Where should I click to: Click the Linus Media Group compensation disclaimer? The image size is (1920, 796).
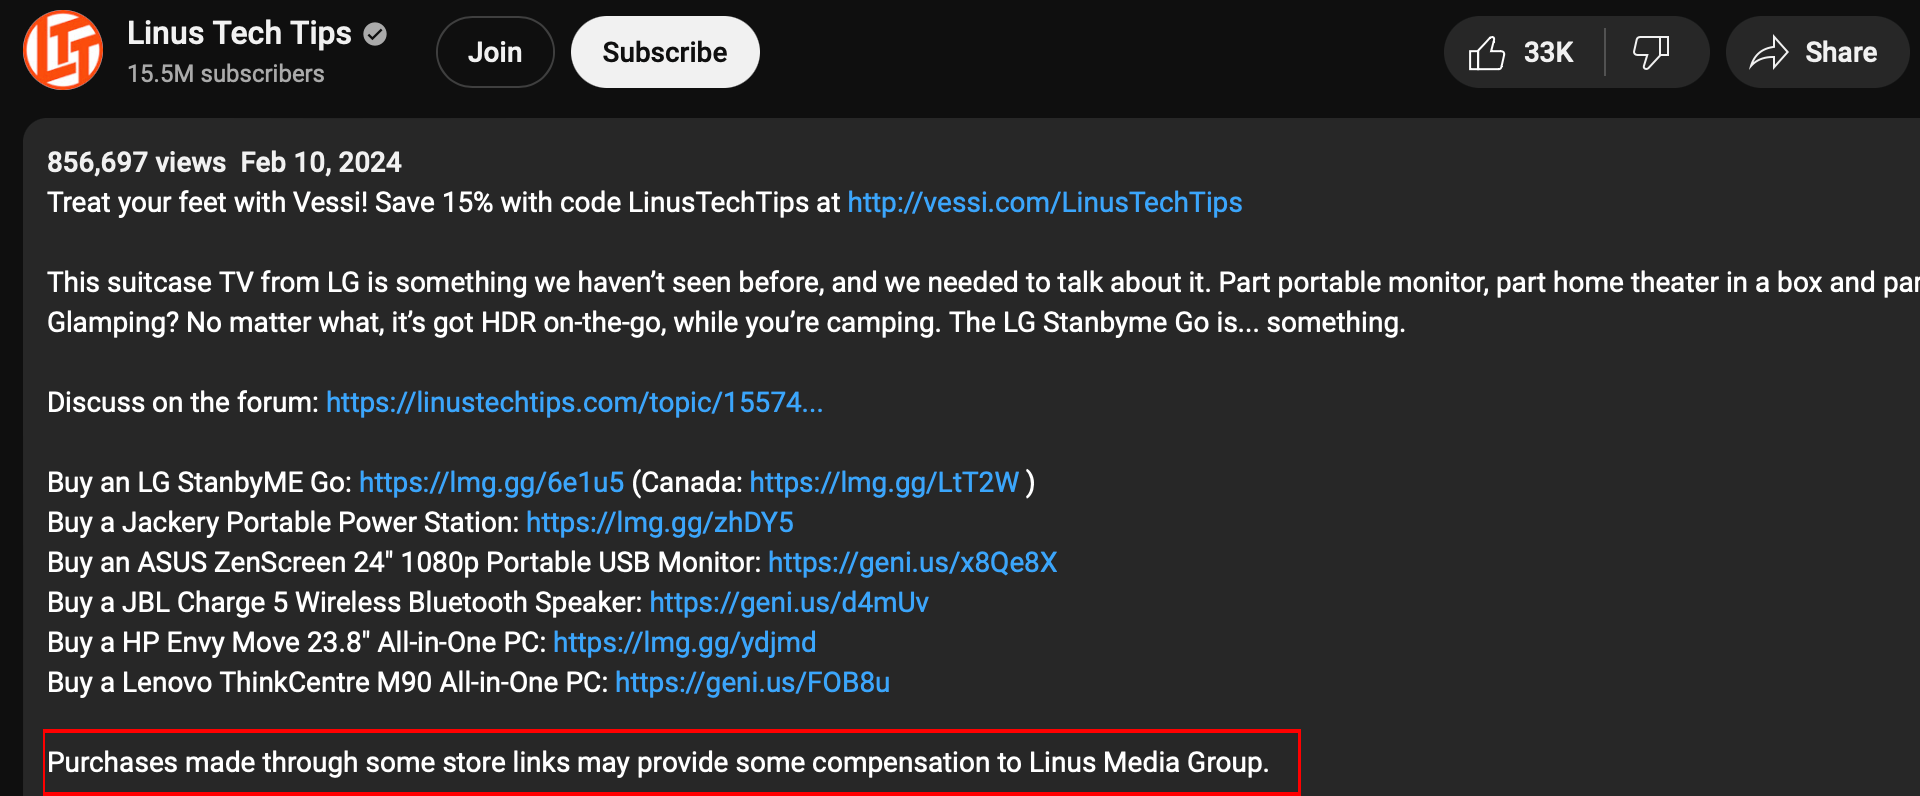pyautogui.click(x=657, y=762)
